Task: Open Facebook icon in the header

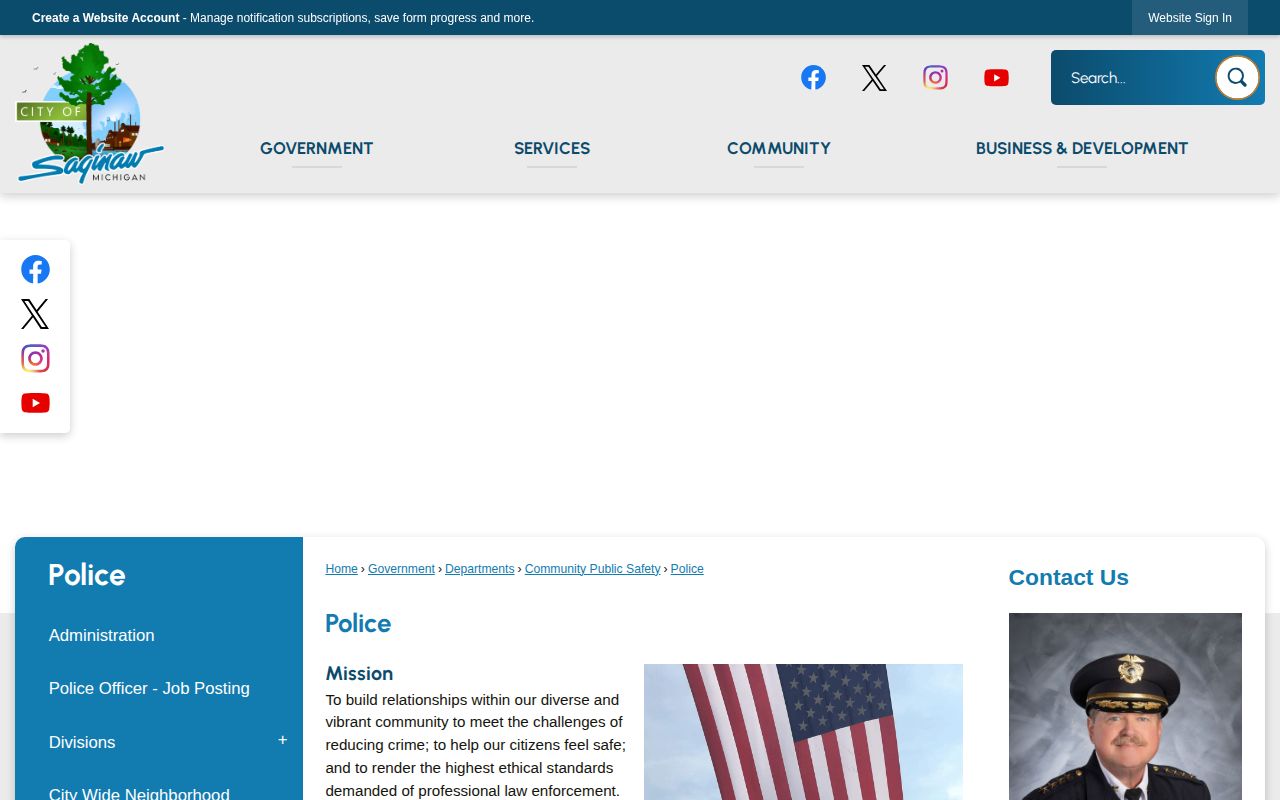Action: (813, 78)
